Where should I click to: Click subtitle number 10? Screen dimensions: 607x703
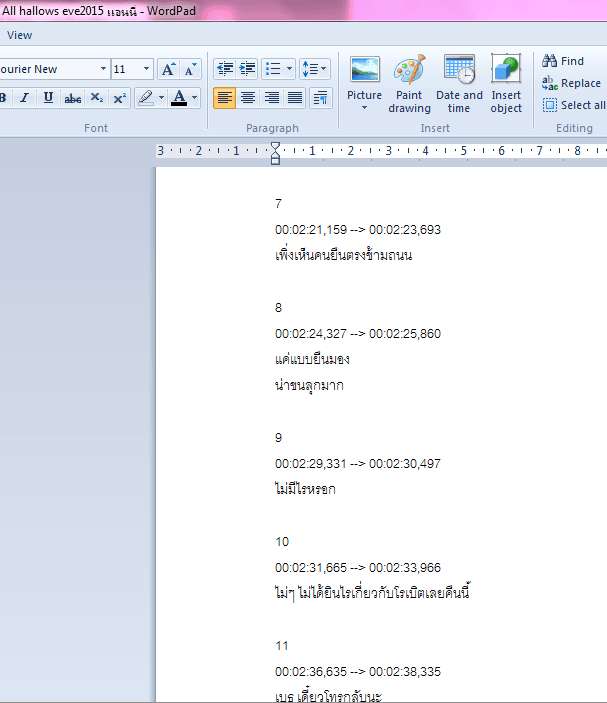point(282,542)
